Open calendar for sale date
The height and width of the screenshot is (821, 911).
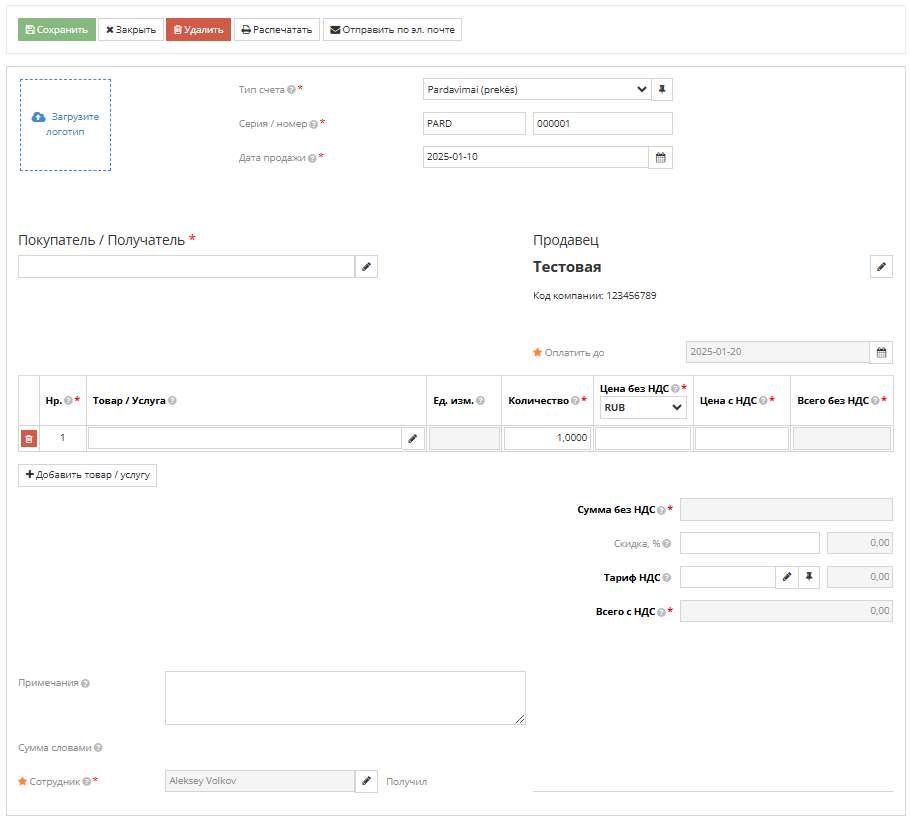(x=660, y=157)
